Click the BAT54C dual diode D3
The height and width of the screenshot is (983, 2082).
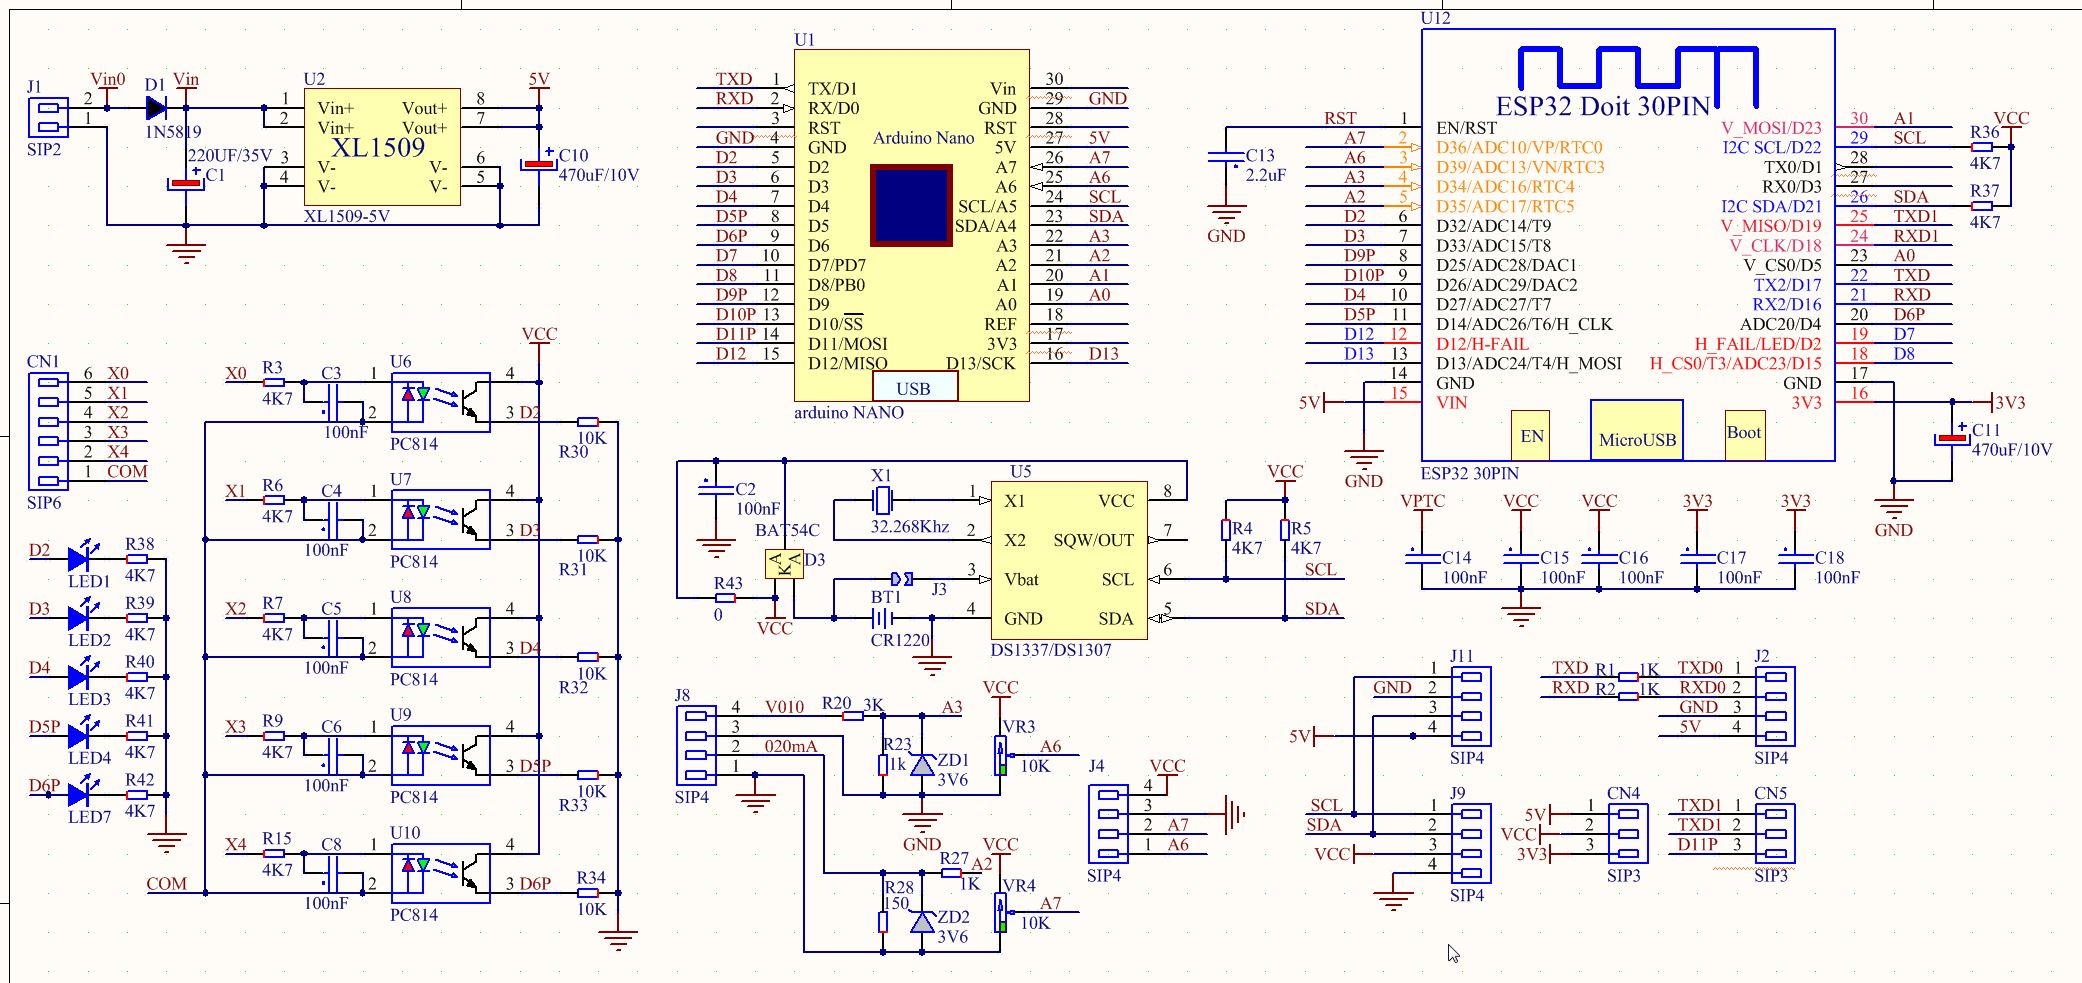click(784, 565)
